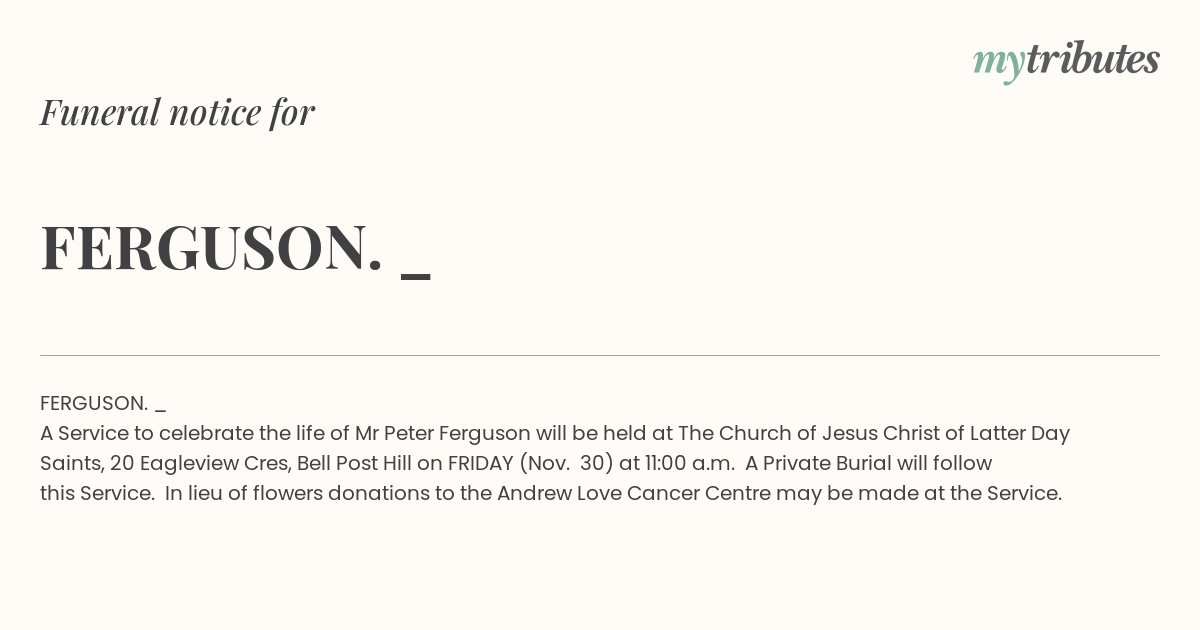The image size is (1200, 630).
Task: Click the 'Funeral notice for' heading
Action: [x=177, y=112]
